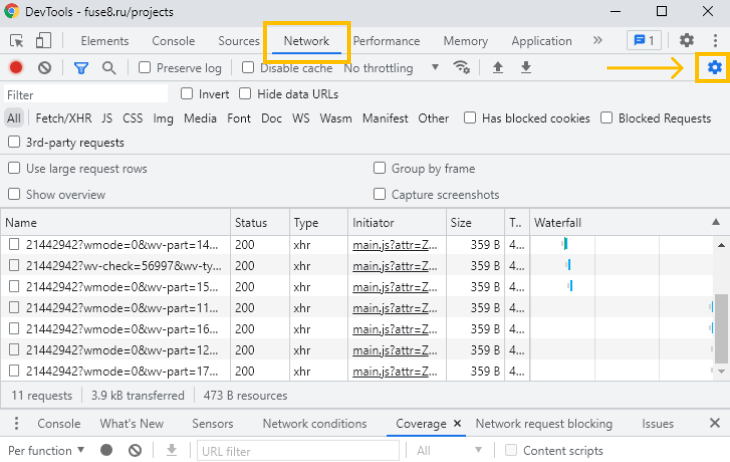Click the Export HAR download icon
Image resolution: width=730 pixels, height=462 pixels.
pyautogui.click(x=525, y=68)
